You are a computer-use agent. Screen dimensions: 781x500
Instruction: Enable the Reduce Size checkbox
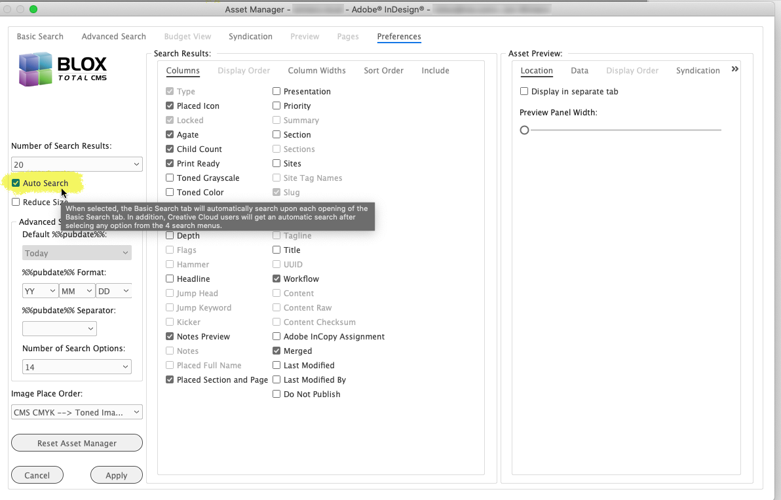(x=16, y=202)
